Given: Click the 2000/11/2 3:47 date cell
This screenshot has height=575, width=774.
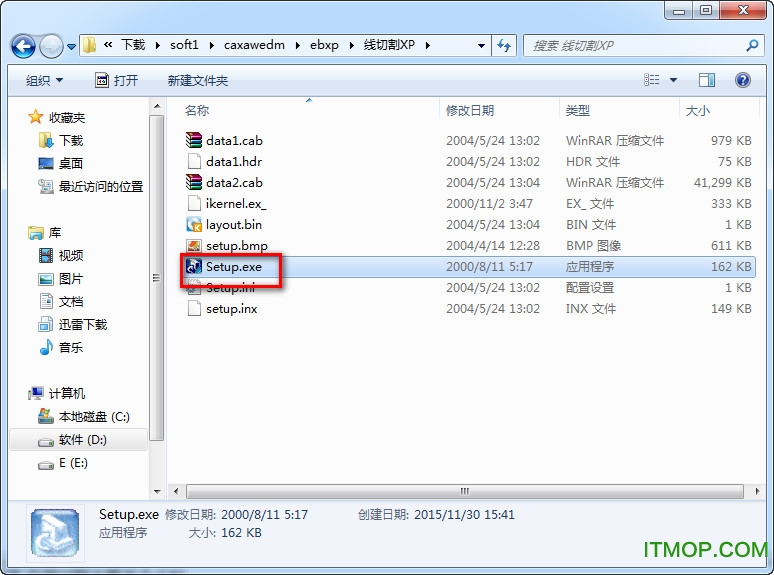Looking at the screenshot, I should 489,203.
